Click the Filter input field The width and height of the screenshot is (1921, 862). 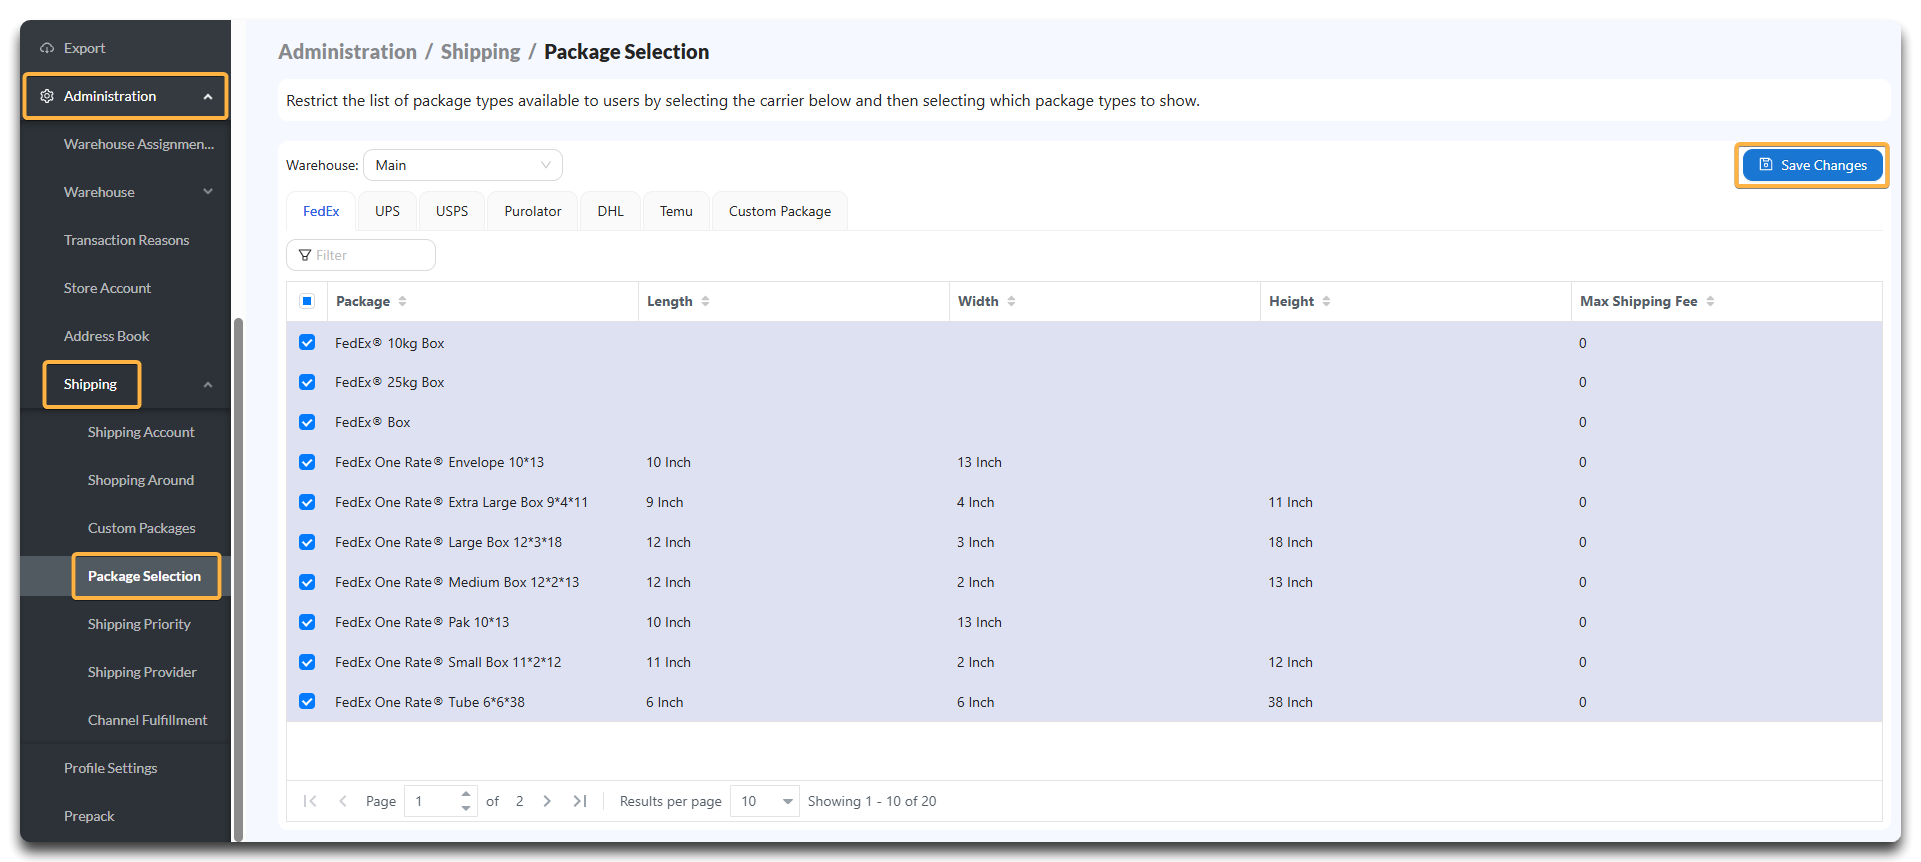[x=361, y=255]
